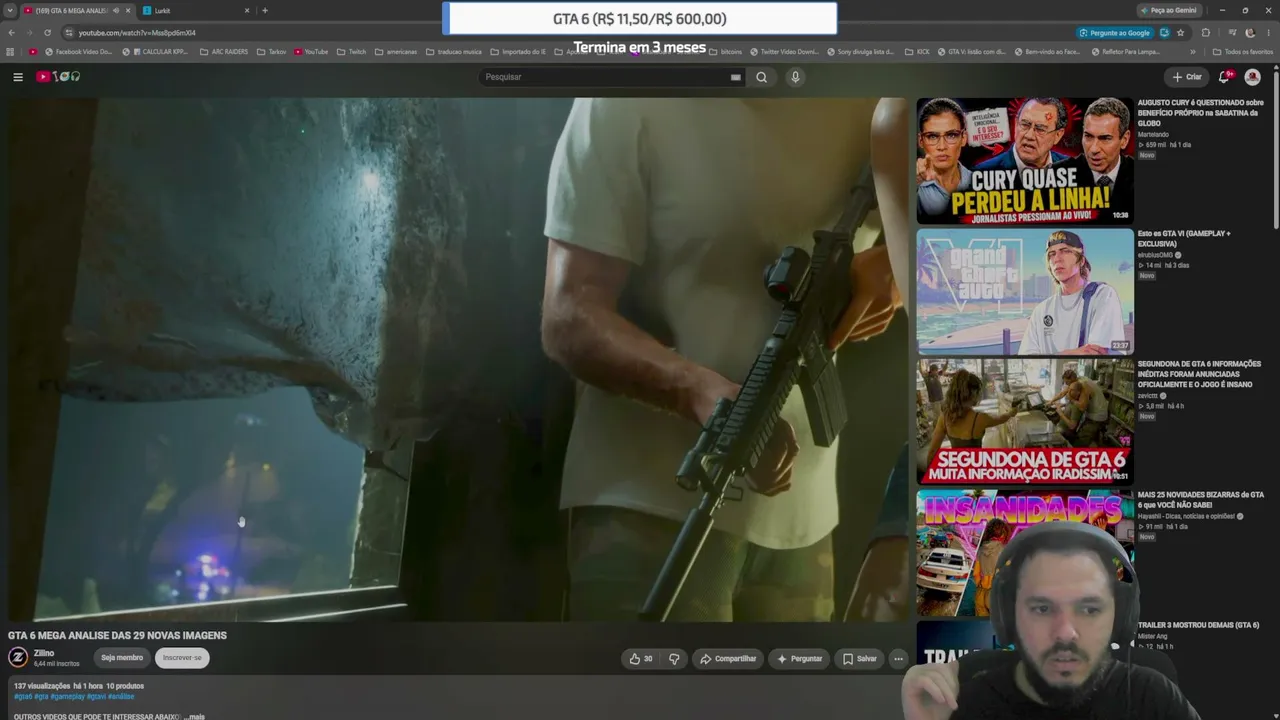Start voice search with the microphone icon
The image size is (1280, 720).
pos(795,77)
